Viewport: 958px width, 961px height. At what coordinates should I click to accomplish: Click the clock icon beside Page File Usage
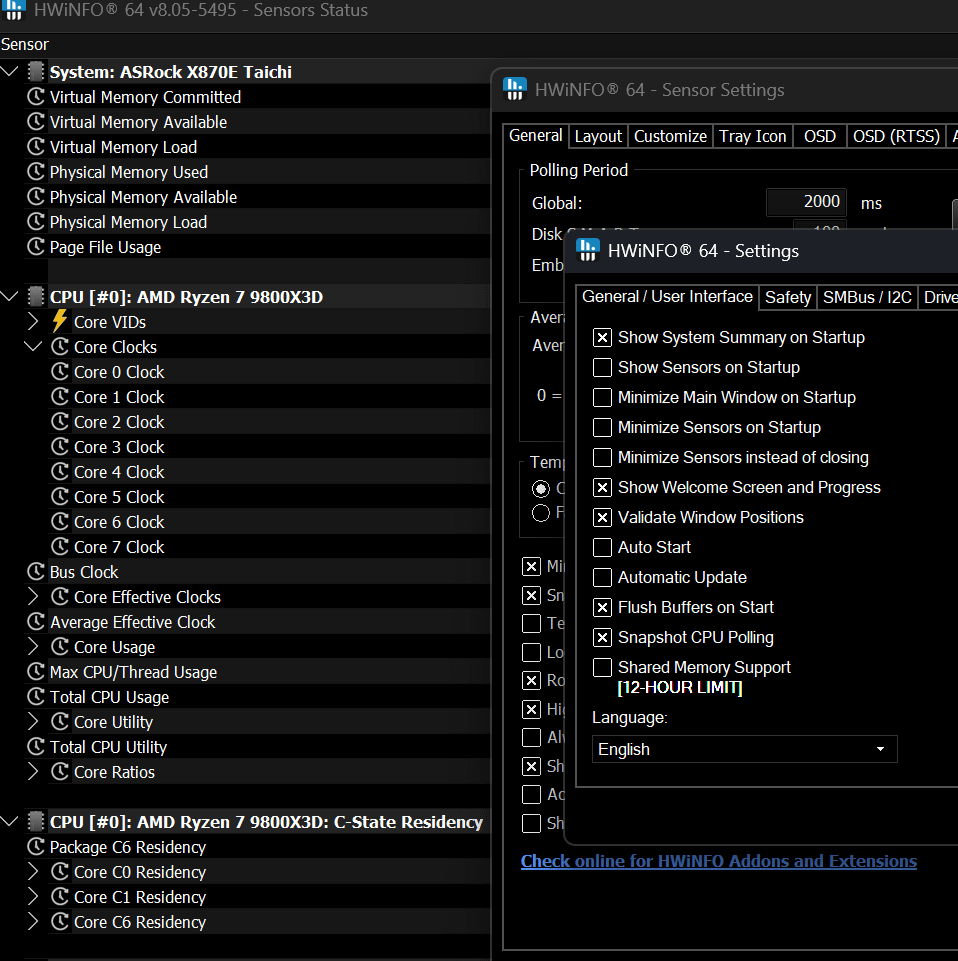tap(36, 247)
